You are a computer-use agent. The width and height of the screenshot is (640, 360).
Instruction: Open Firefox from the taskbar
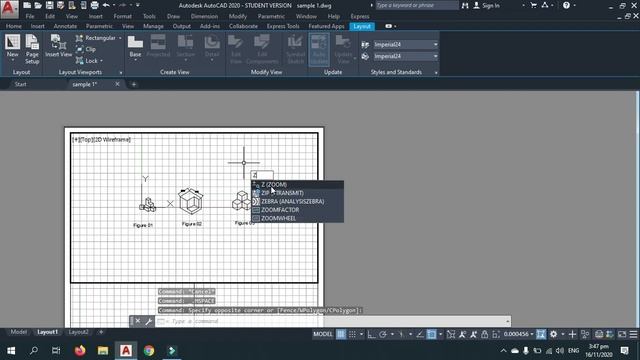click(80, 351)
